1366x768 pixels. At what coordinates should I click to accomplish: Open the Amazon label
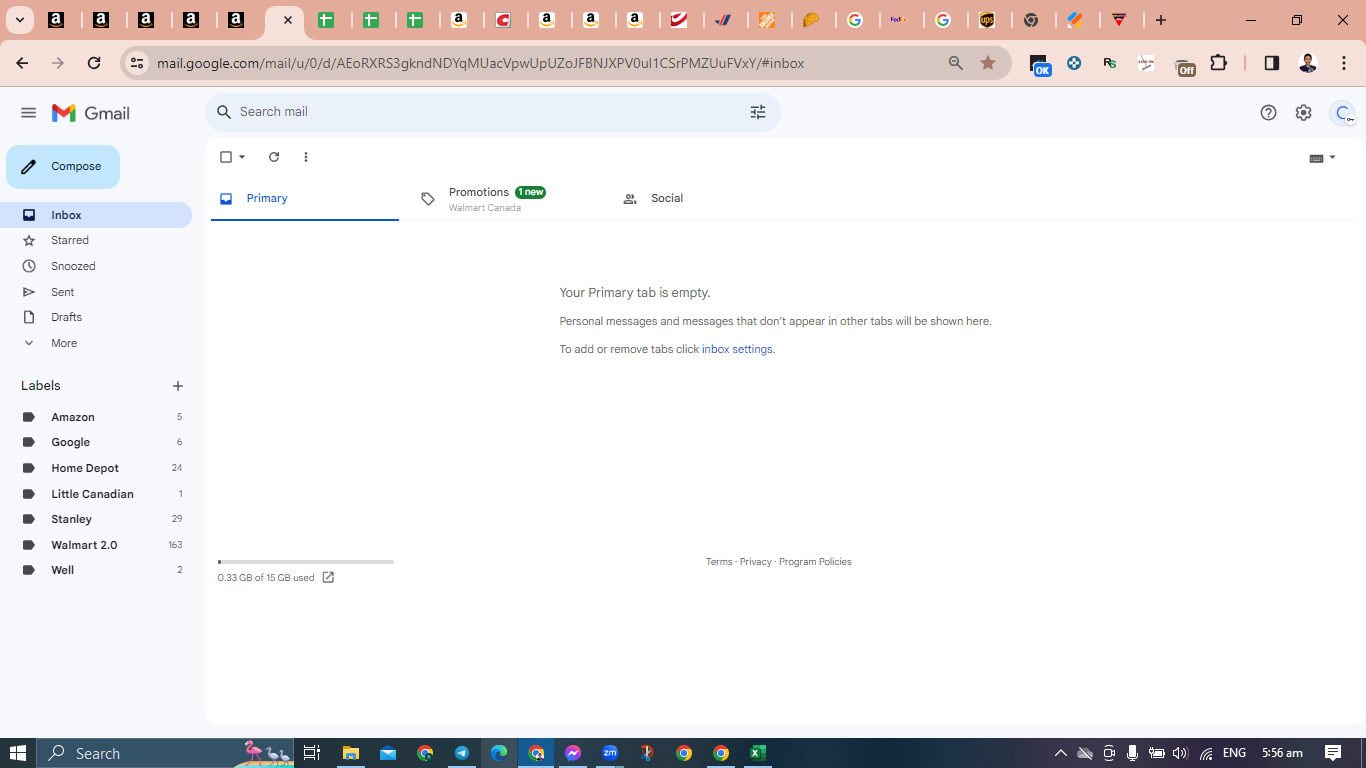[96, 417]
